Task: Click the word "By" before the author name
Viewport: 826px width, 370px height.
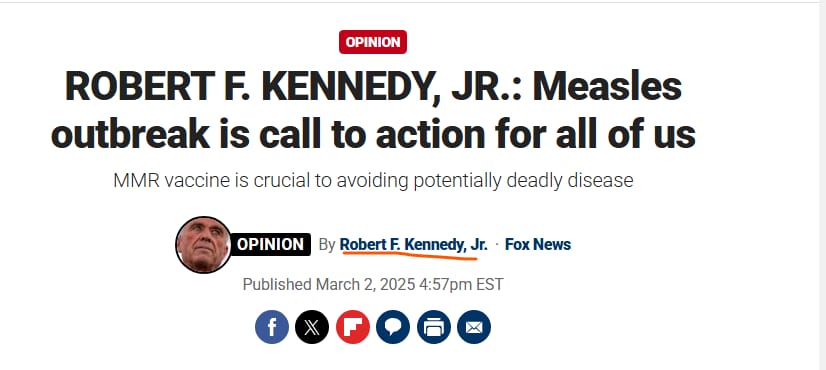Action: (x=327, y=245)
